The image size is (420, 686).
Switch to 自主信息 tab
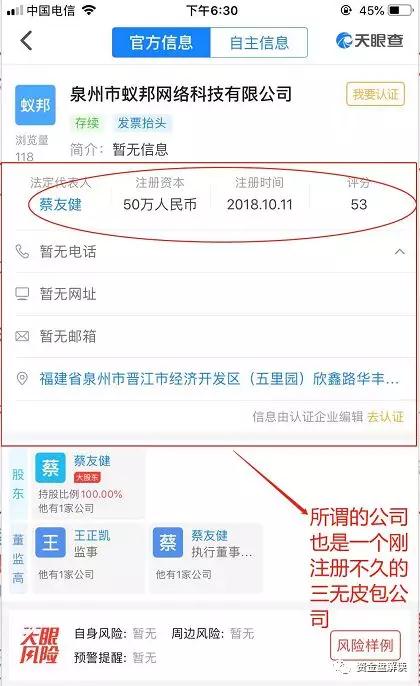259,42
